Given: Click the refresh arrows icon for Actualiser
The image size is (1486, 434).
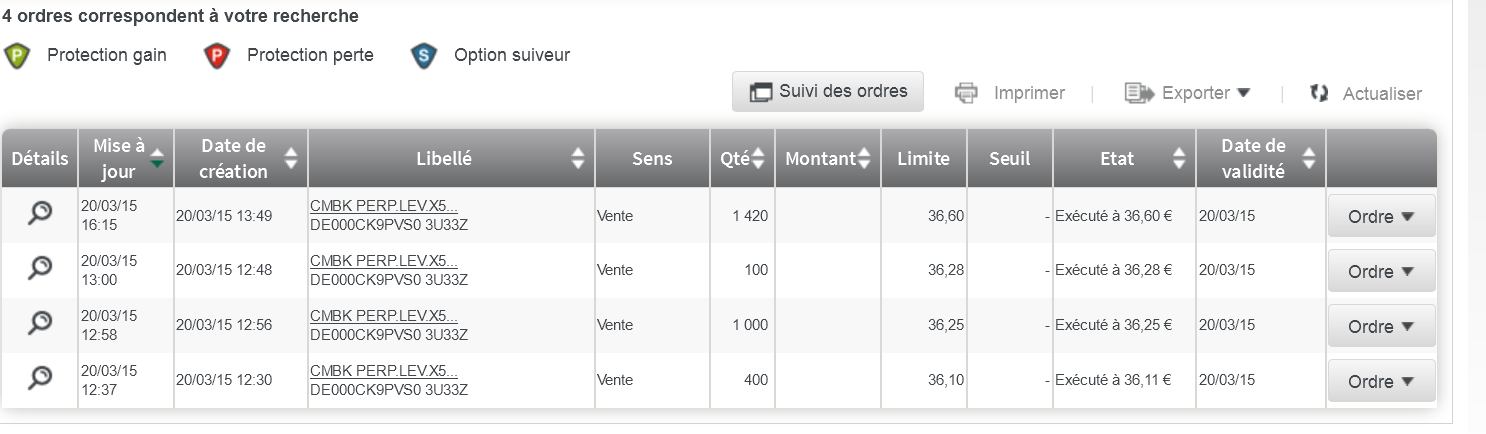Looking at the screenshot, I should [1319, 93].
